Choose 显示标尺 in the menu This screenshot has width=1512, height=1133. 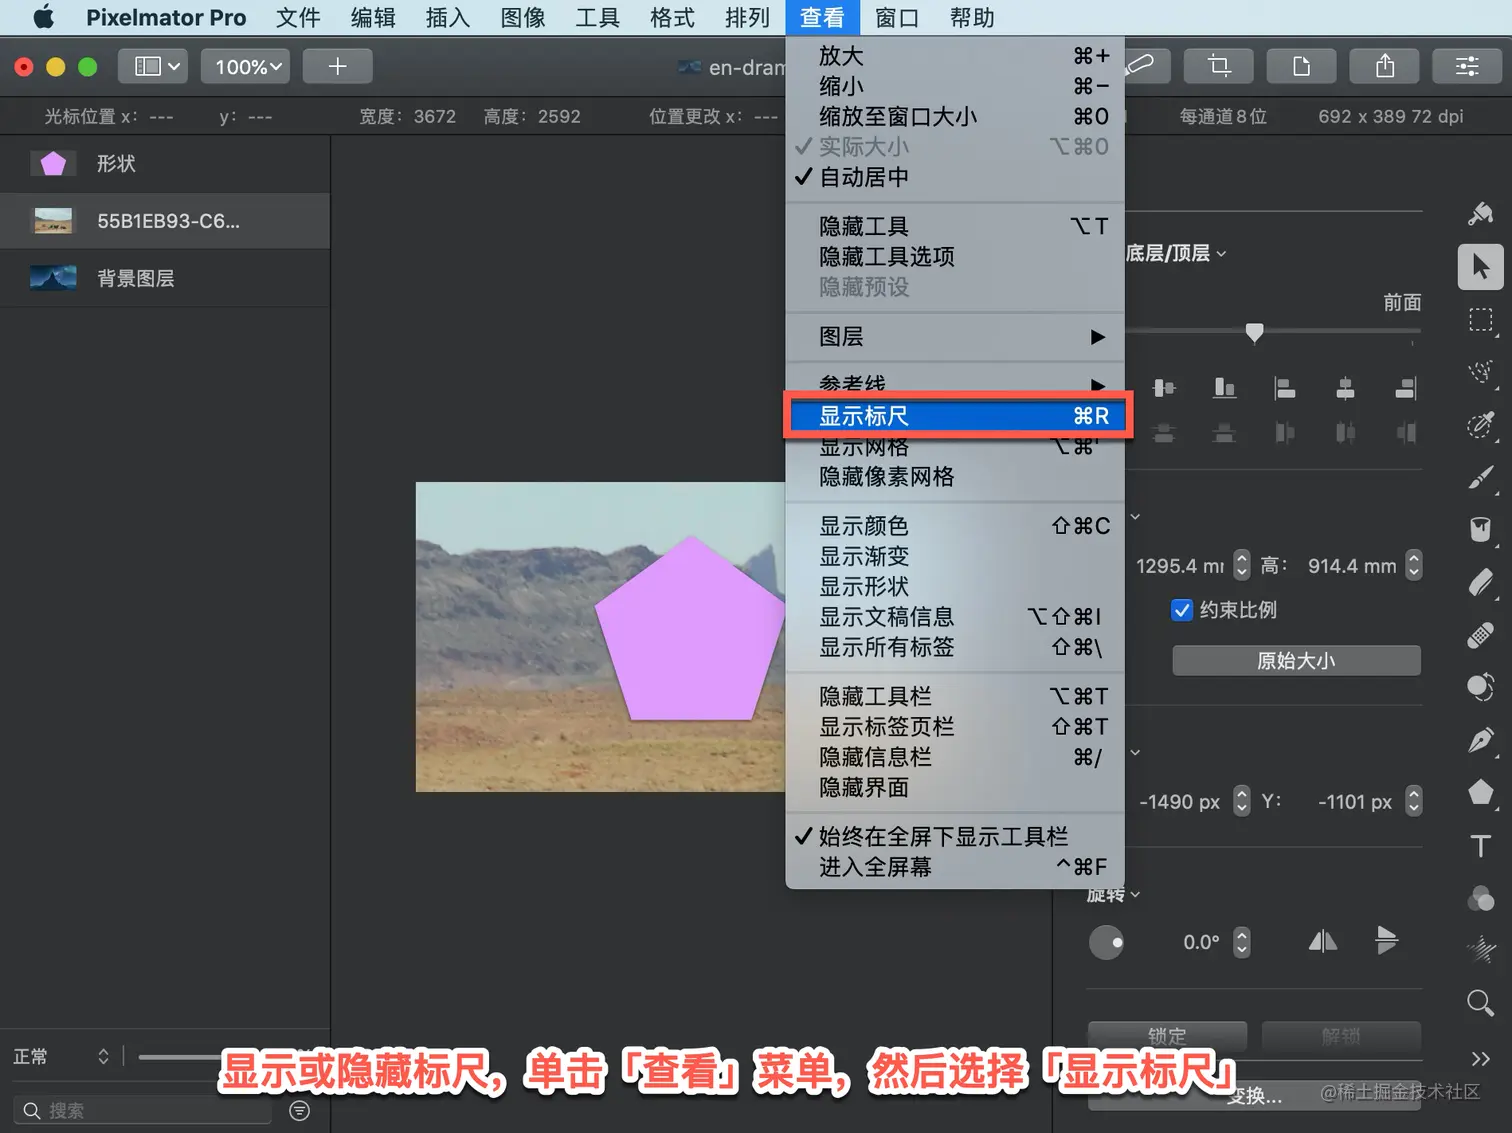(957, 416)
